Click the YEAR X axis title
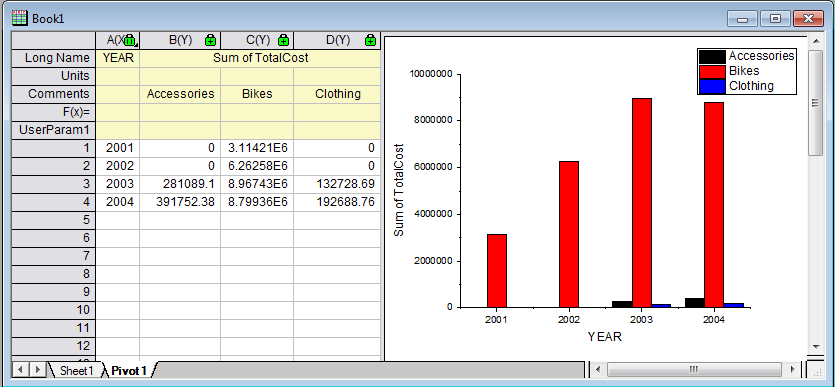This screenshot has width=835, height=387. tap(604, 337)
